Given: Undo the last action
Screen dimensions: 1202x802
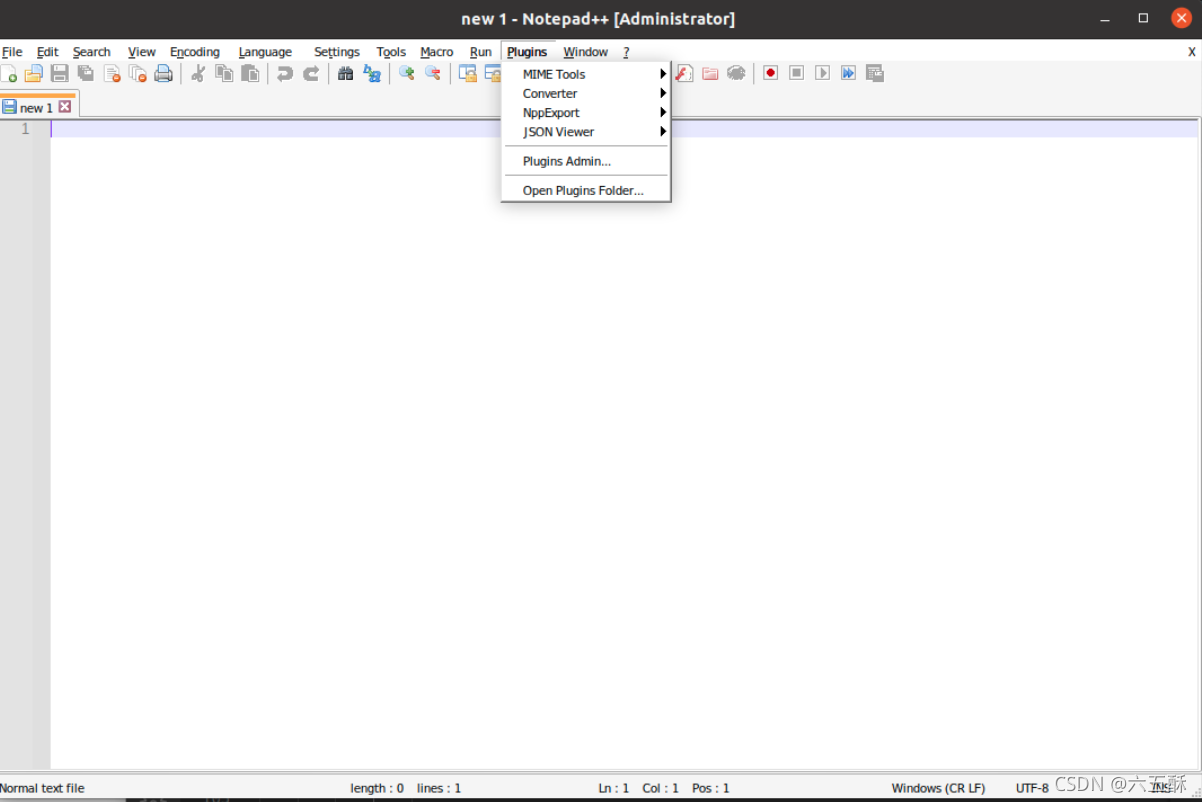Looking at the screenshot, I should click(x=285, y=73).
